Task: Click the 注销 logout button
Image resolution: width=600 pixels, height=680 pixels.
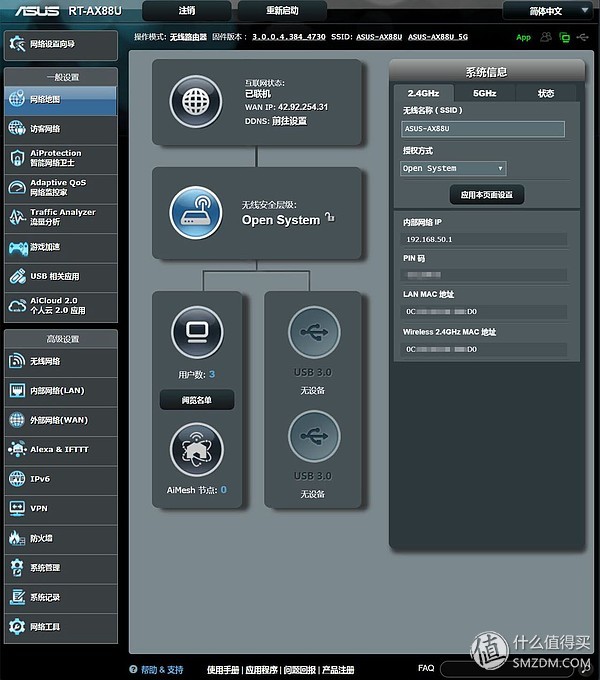Action: click(x=187, y=11)
